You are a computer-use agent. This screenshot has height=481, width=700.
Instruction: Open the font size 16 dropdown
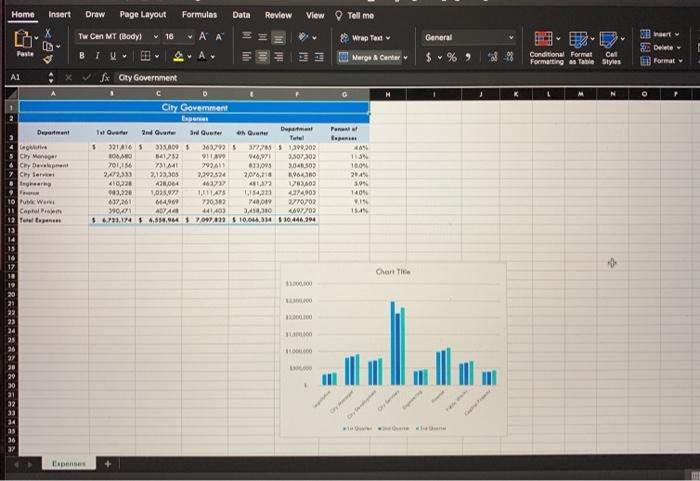pyautogui.click(x=190, y=37)
